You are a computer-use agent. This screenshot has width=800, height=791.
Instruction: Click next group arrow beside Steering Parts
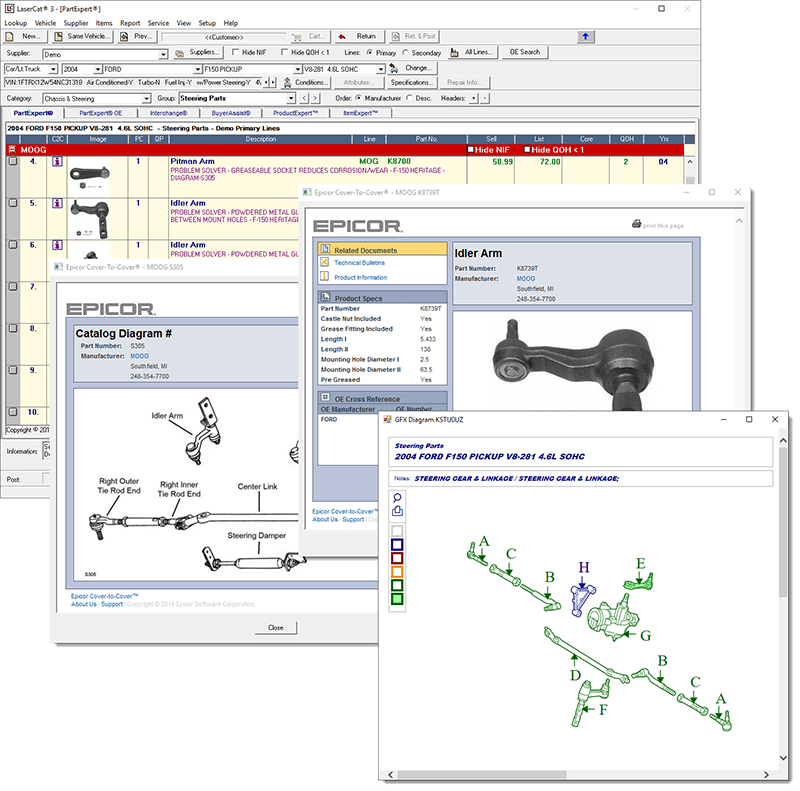point(315,98)
